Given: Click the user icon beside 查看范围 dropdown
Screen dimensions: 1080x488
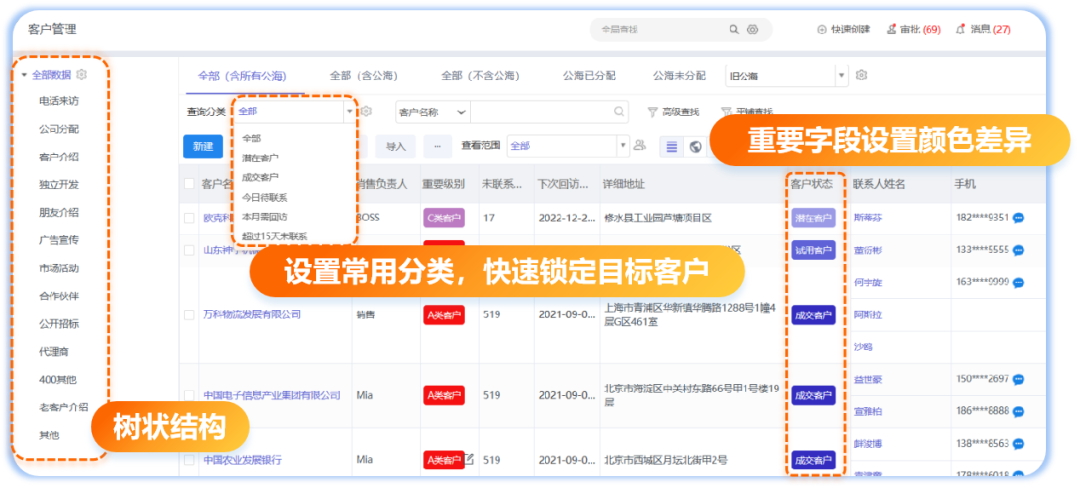Looking at the screenshot, I should pyautogui.click(x=640, y=146).
